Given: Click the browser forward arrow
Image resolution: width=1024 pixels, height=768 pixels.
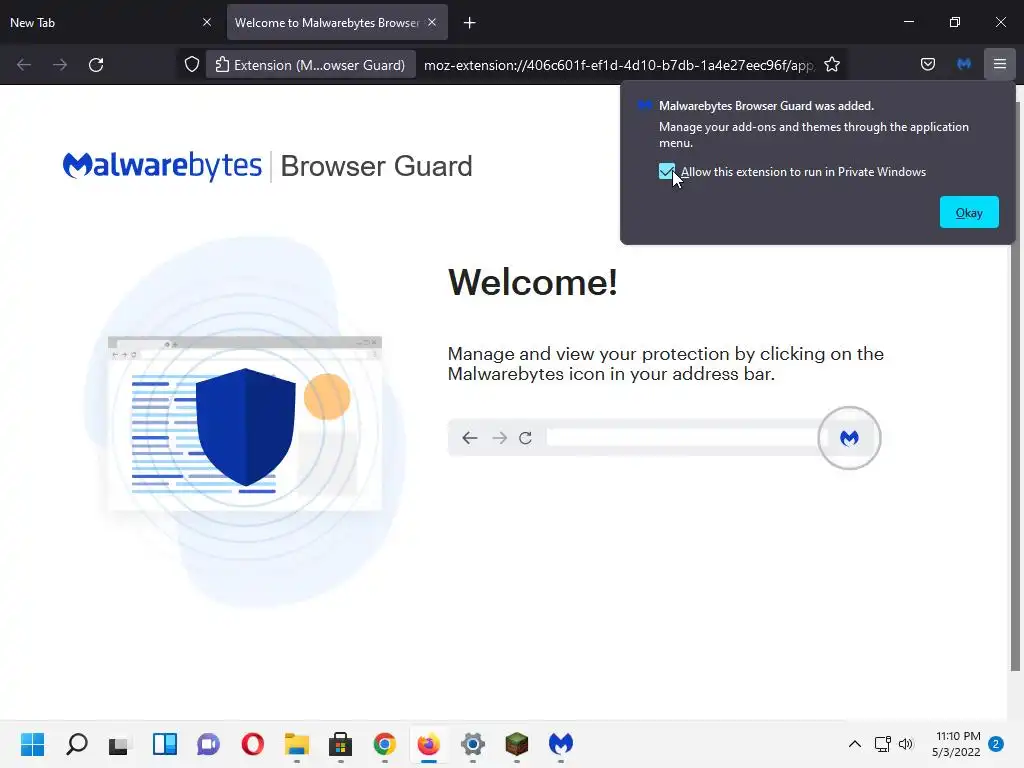Looking at the screenshot, I should (x=60, y=65).
